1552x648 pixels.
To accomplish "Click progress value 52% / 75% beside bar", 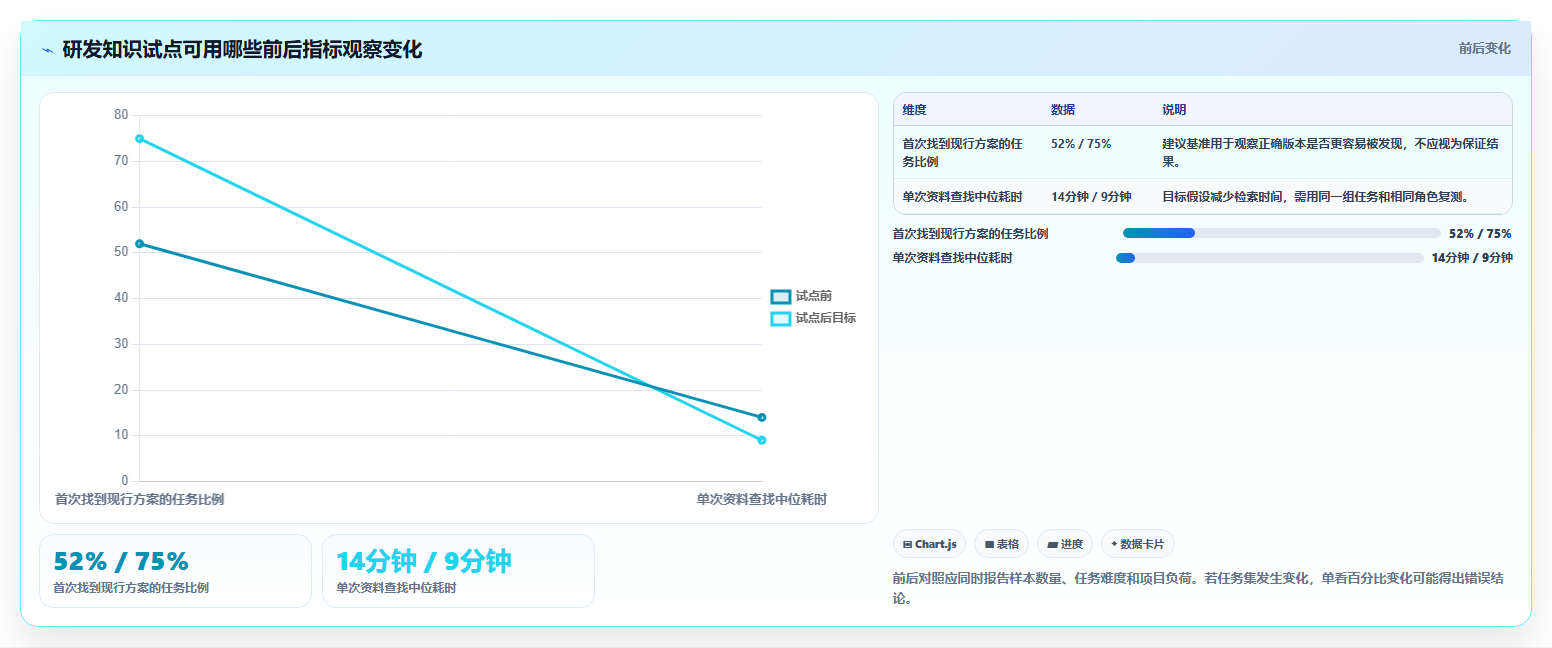I will click(x=1480, y=233).
